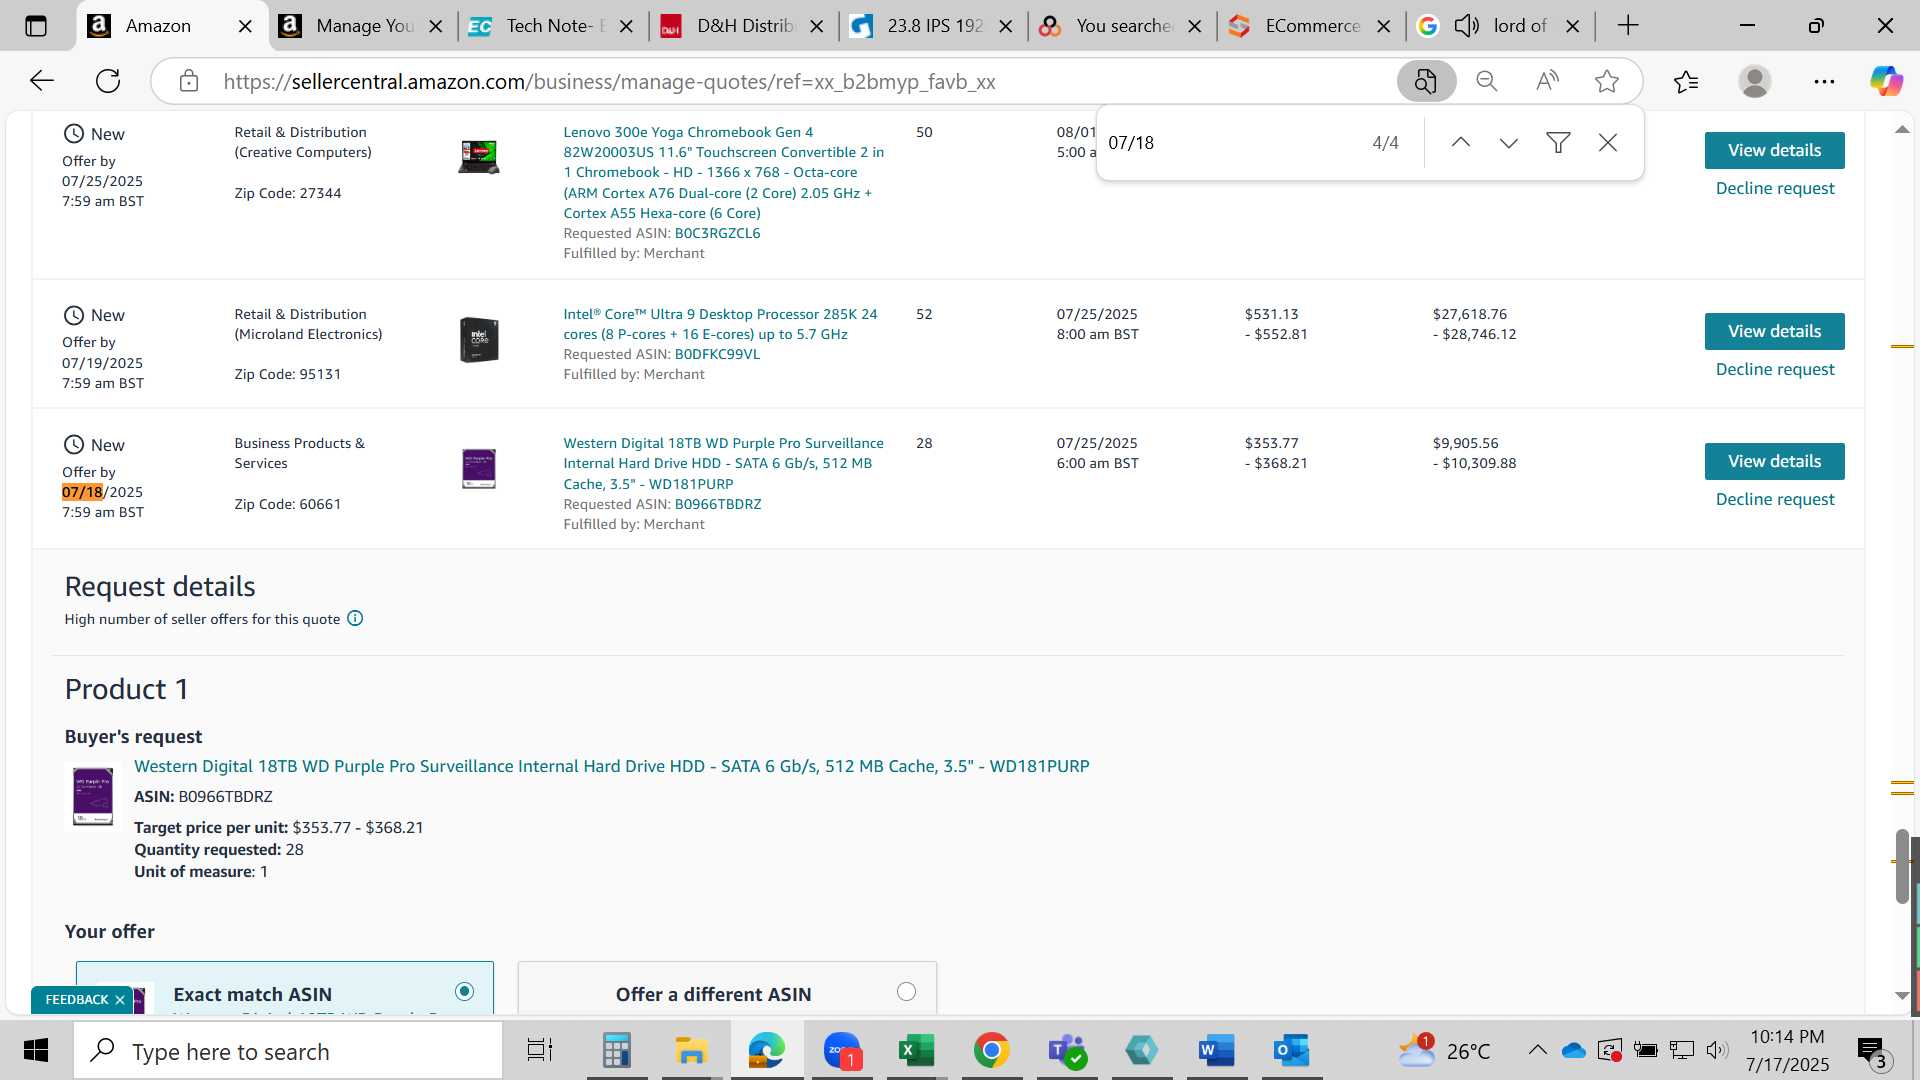
Task: Open Task View on taskbar
Action: (540, 1051)
